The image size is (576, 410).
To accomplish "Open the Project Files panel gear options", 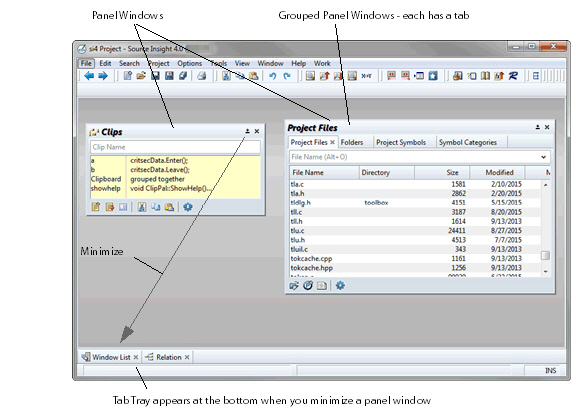I will [340, 285].
